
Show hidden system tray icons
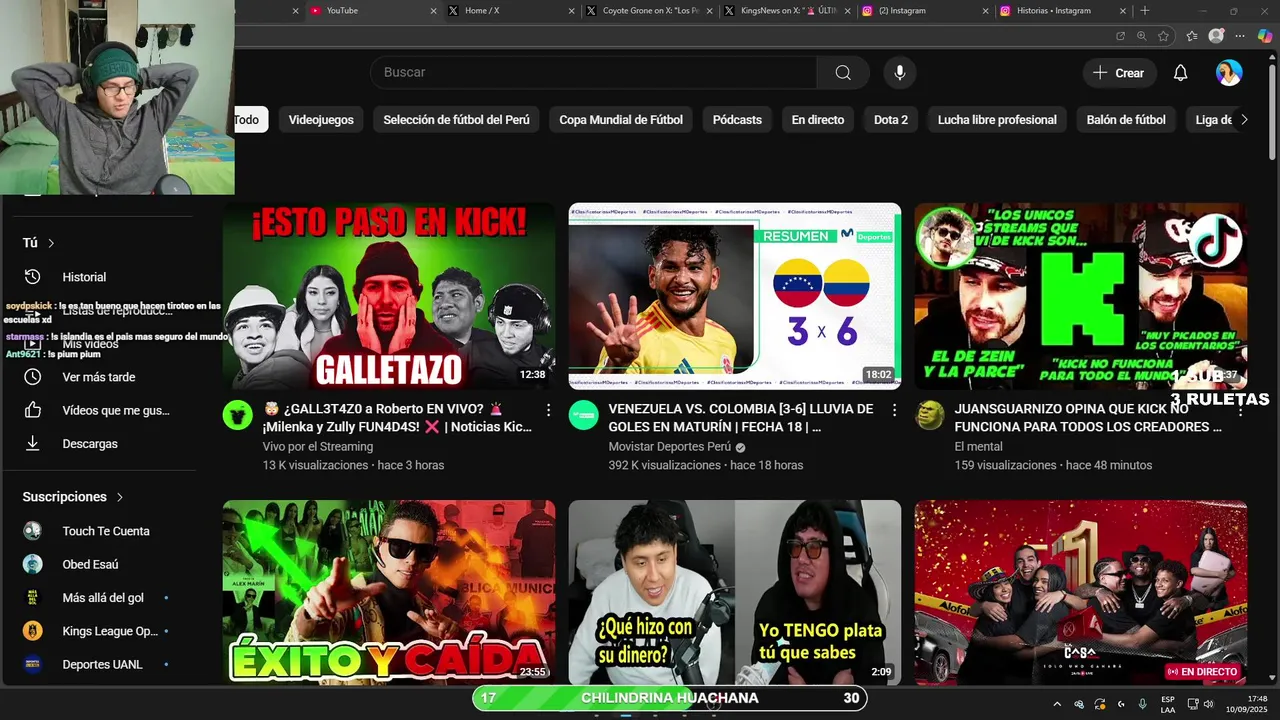pyautogui.click(x=1057, y=704)
